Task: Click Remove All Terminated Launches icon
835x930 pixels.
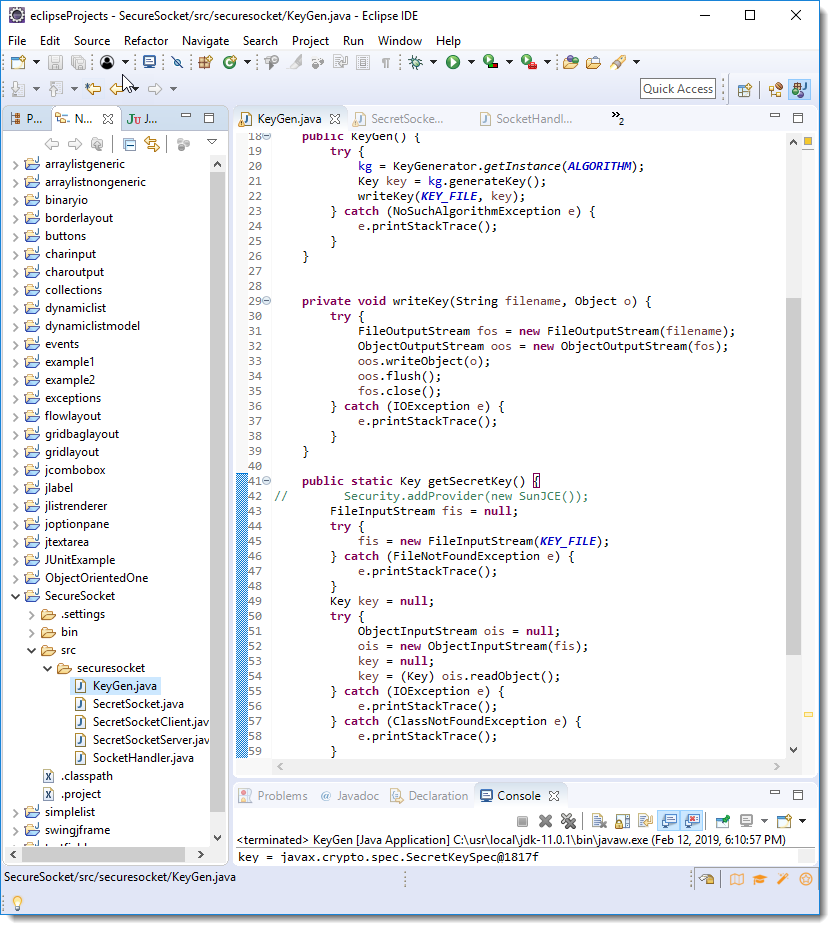Action: [x=568, y=821]
